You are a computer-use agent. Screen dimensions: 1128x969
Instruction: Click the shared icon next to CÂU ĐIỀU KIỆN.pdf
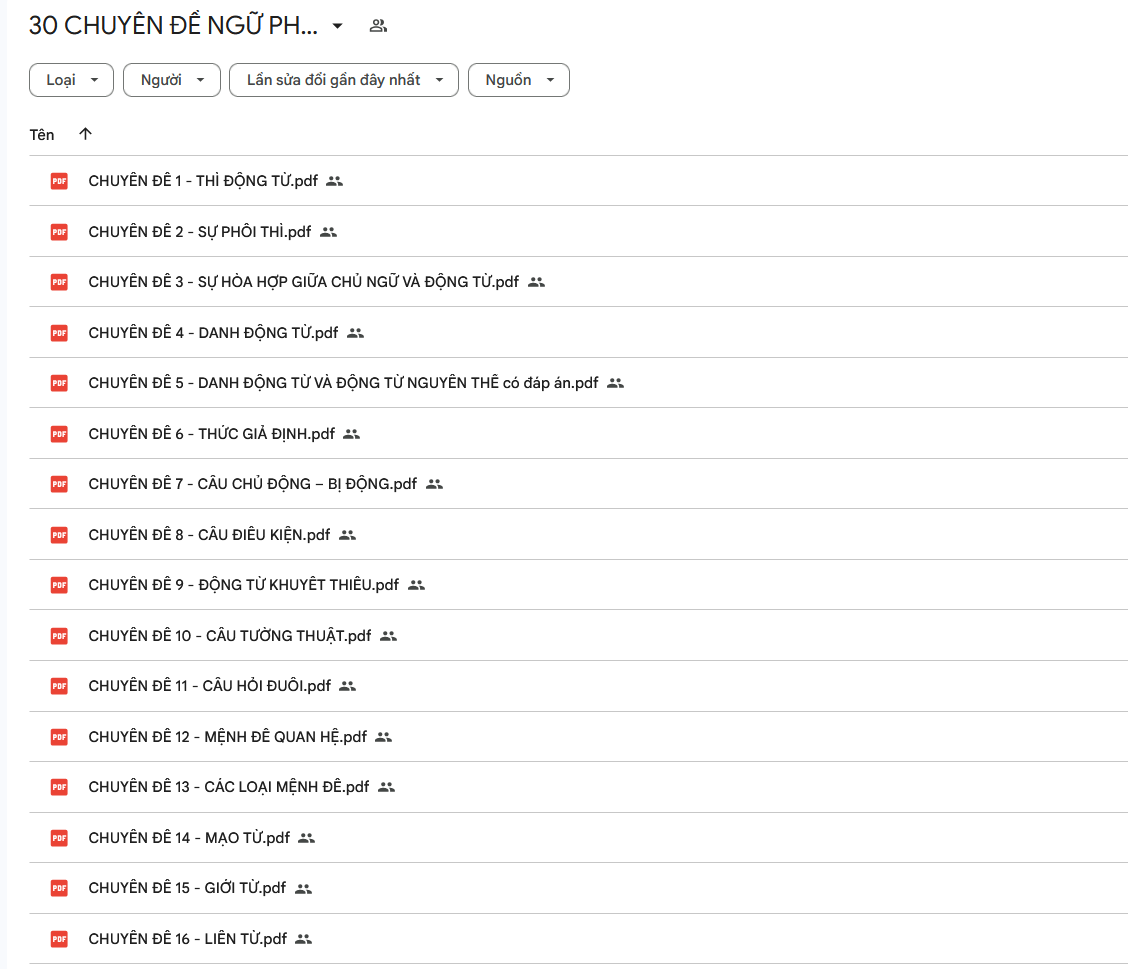[x=347, y=535]
